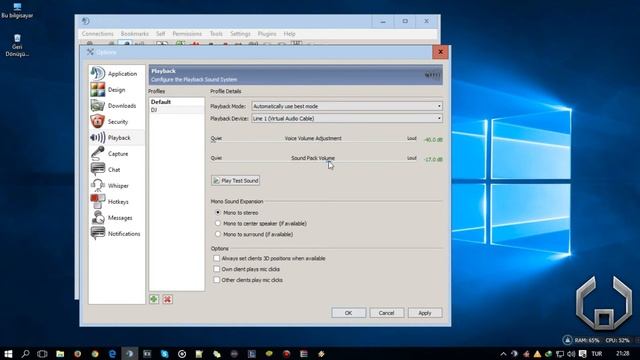The height and width of the screenshot is (360, 640).
Task: Open File Explorer from taskbar
Action: tap(60, 354)
